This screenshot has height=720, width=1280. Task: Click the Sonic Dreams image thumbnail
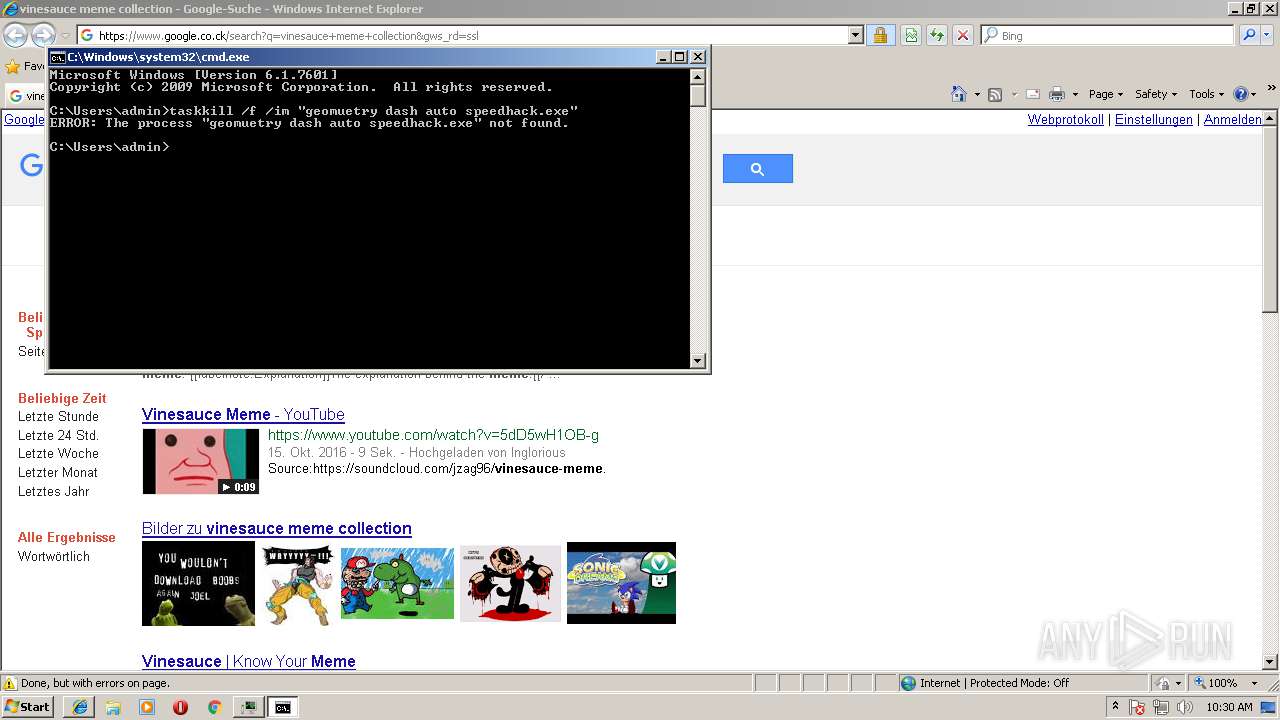(621, 583)
